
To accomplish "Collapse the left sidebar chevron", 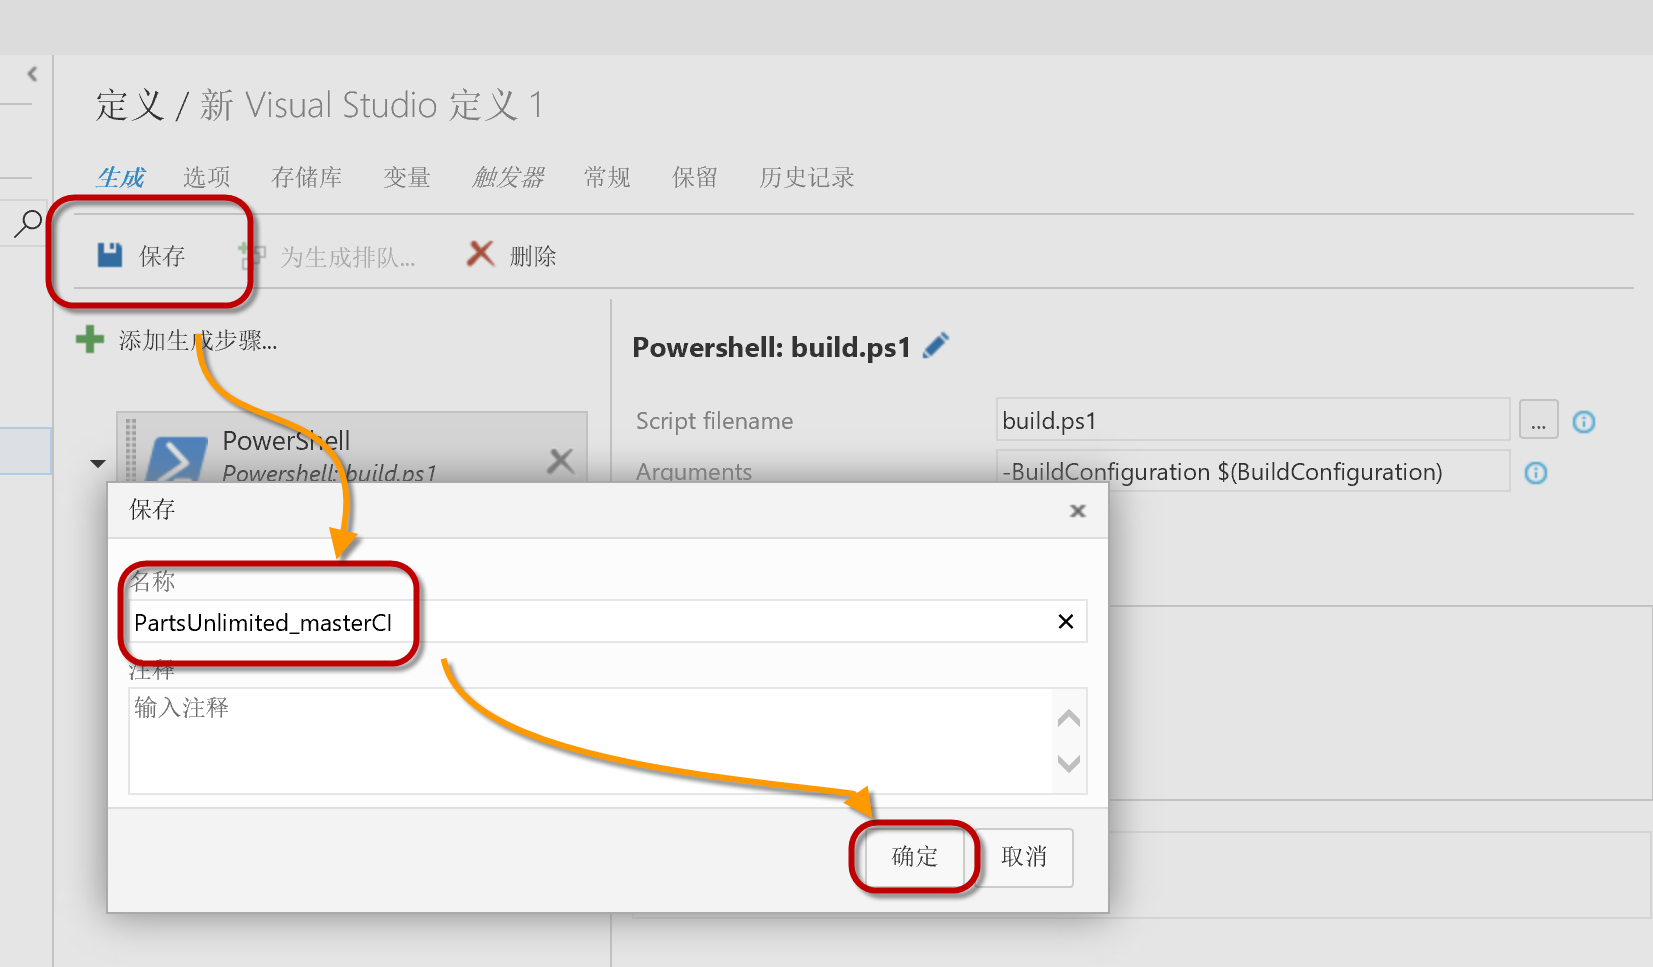I will [x=32, y=74].
